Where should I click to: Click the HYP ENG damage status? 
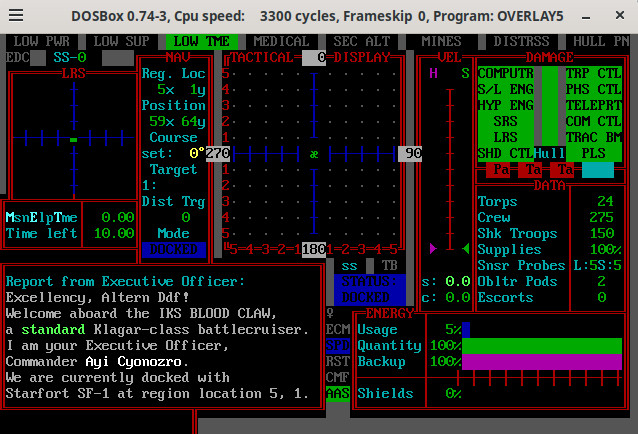(506, 105)
